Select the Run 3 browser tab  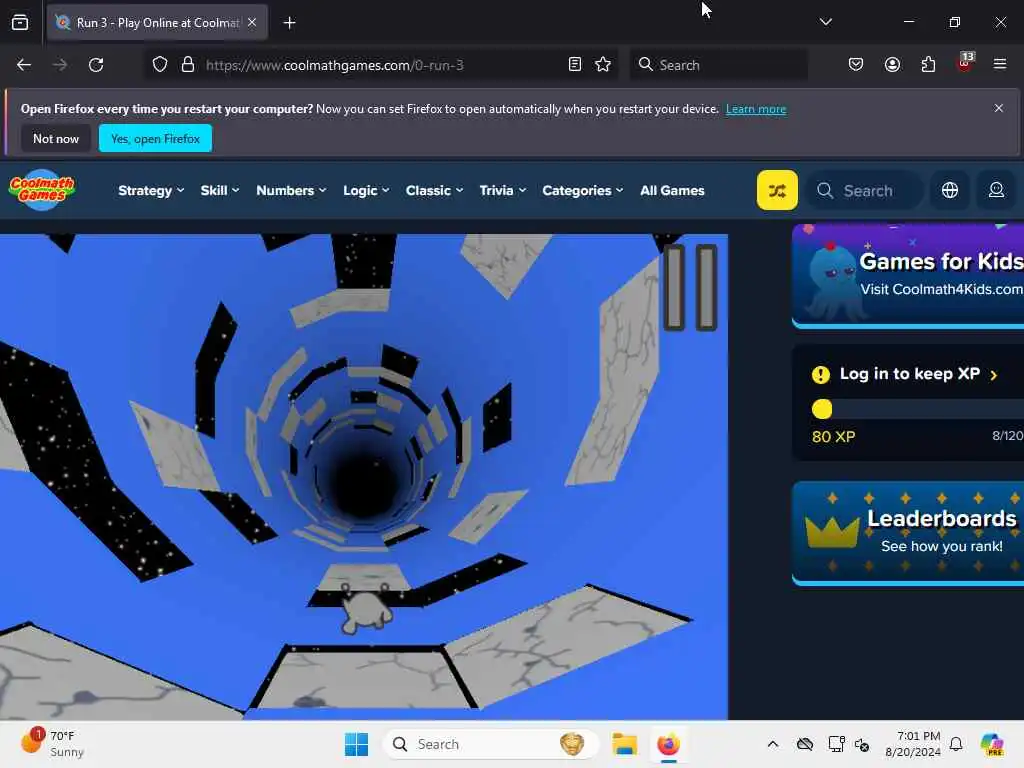157,22
